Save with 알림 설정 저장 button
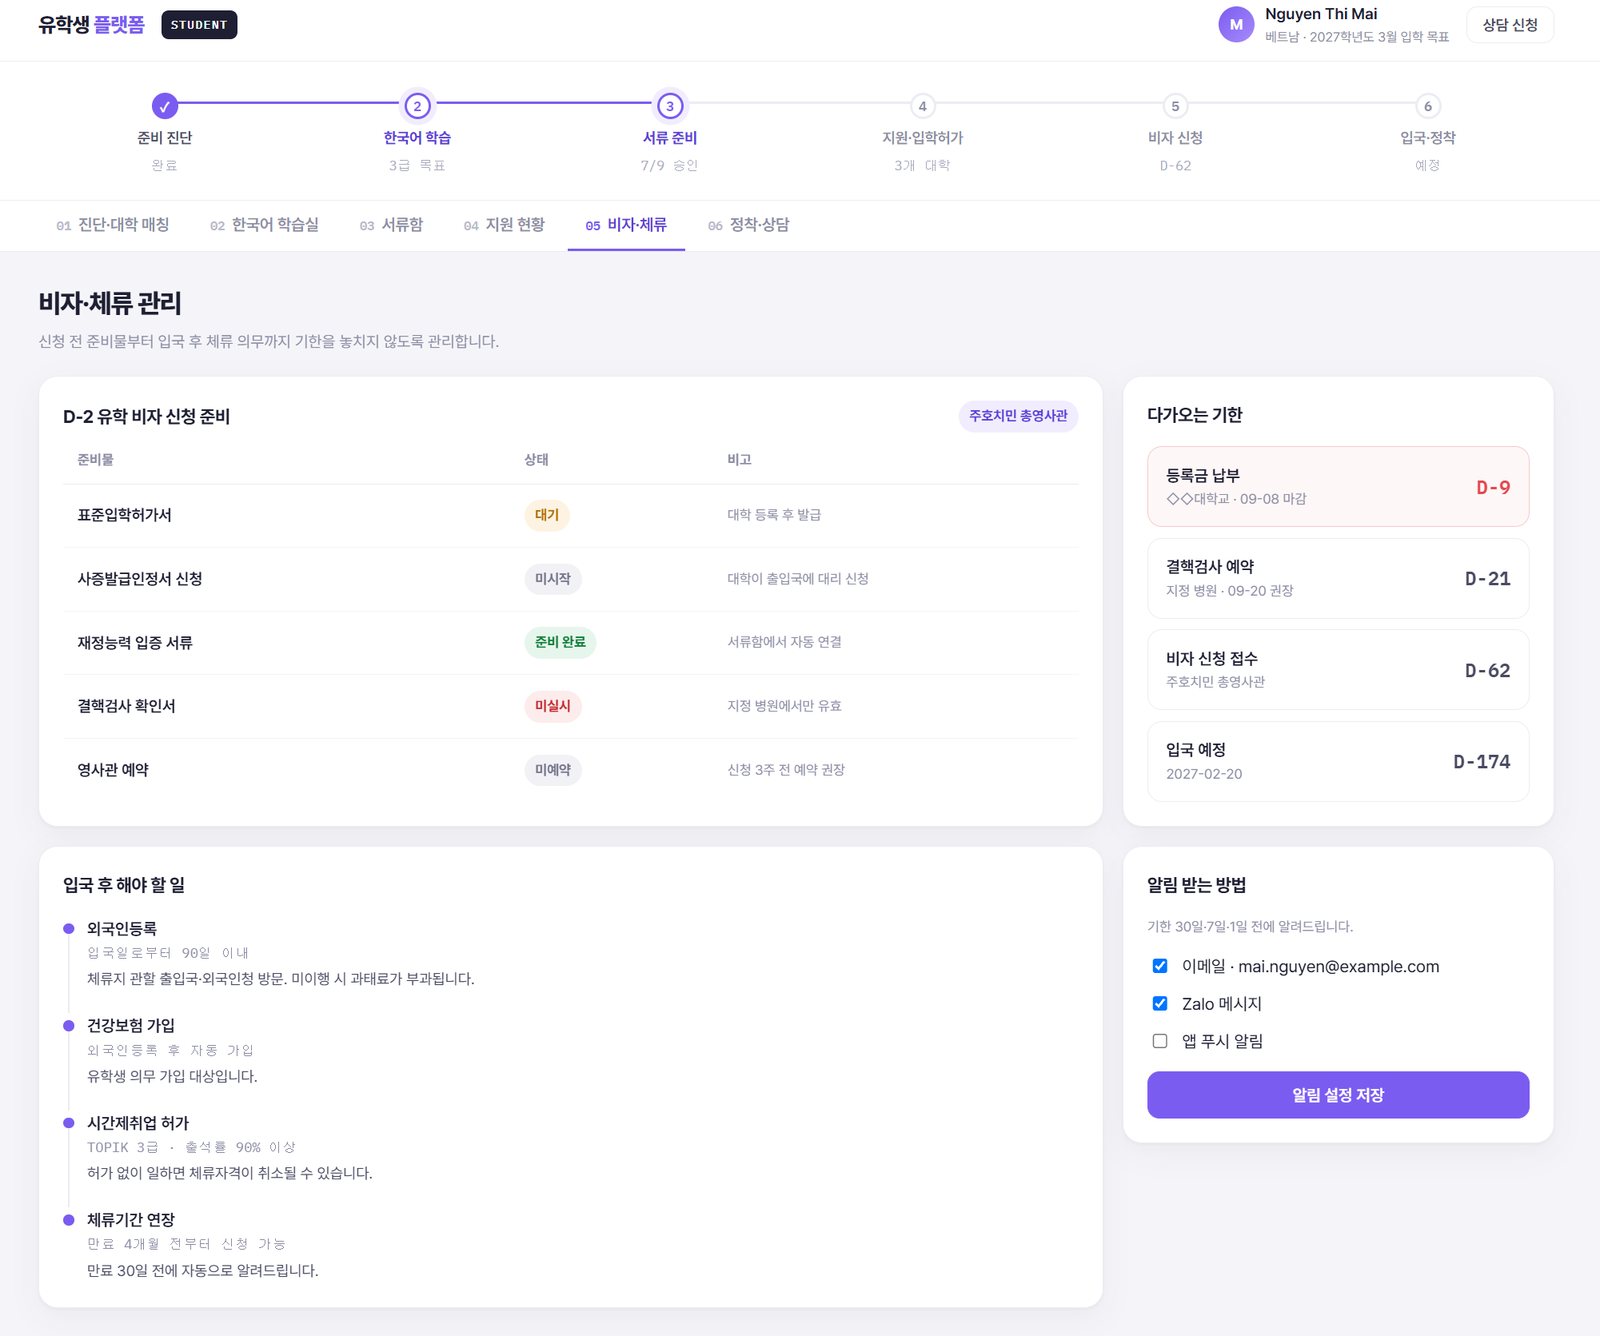This screenshot has width=1600, height=1336. (x=1338, y=1095)
